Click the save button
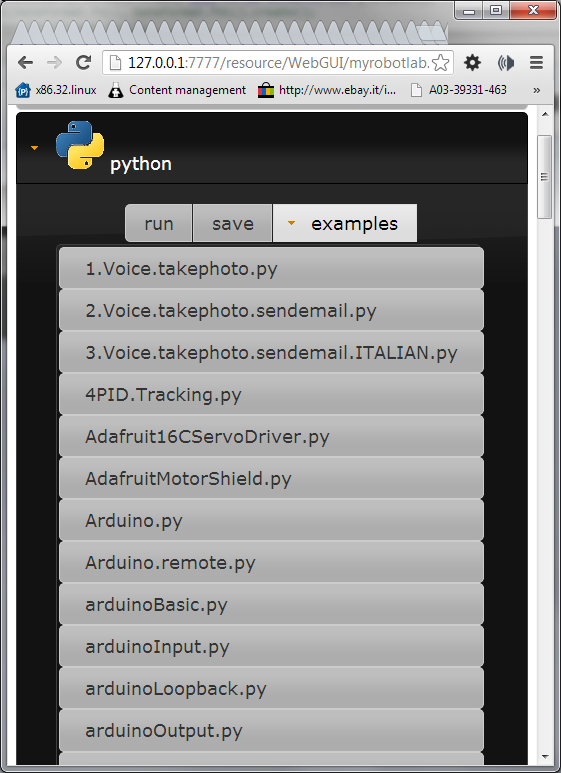Screen dimensions: 561x773 pos(233,223)
